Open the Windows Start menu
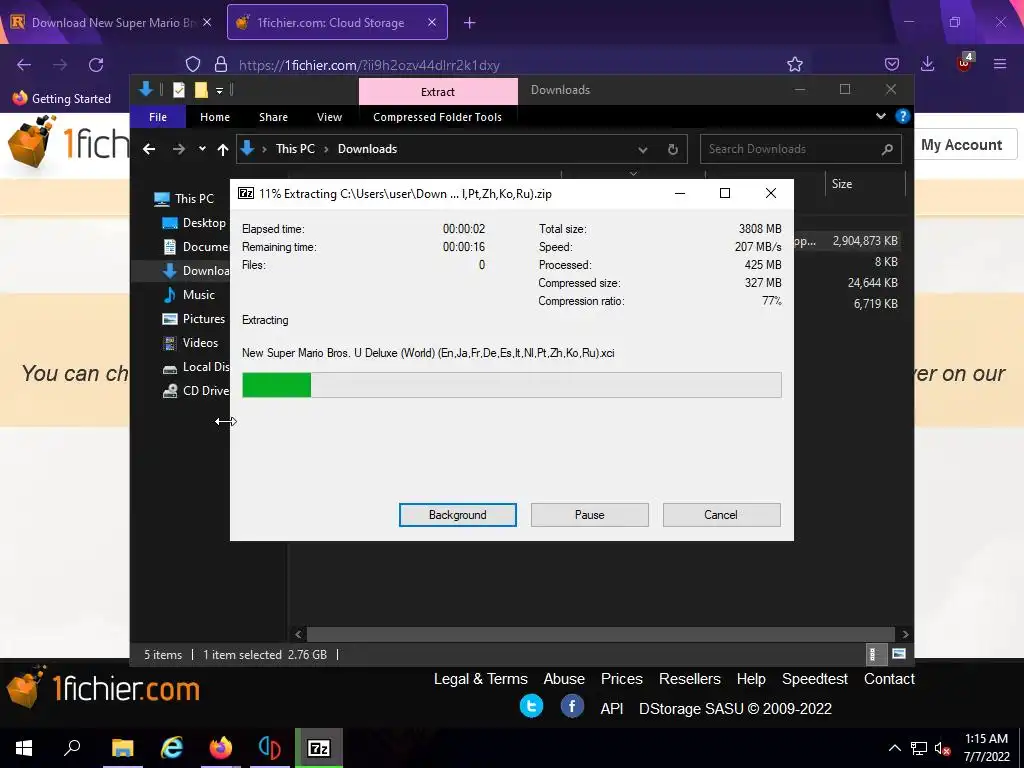The height and width of the screenshot is (768, 1024). pos(24,748)
